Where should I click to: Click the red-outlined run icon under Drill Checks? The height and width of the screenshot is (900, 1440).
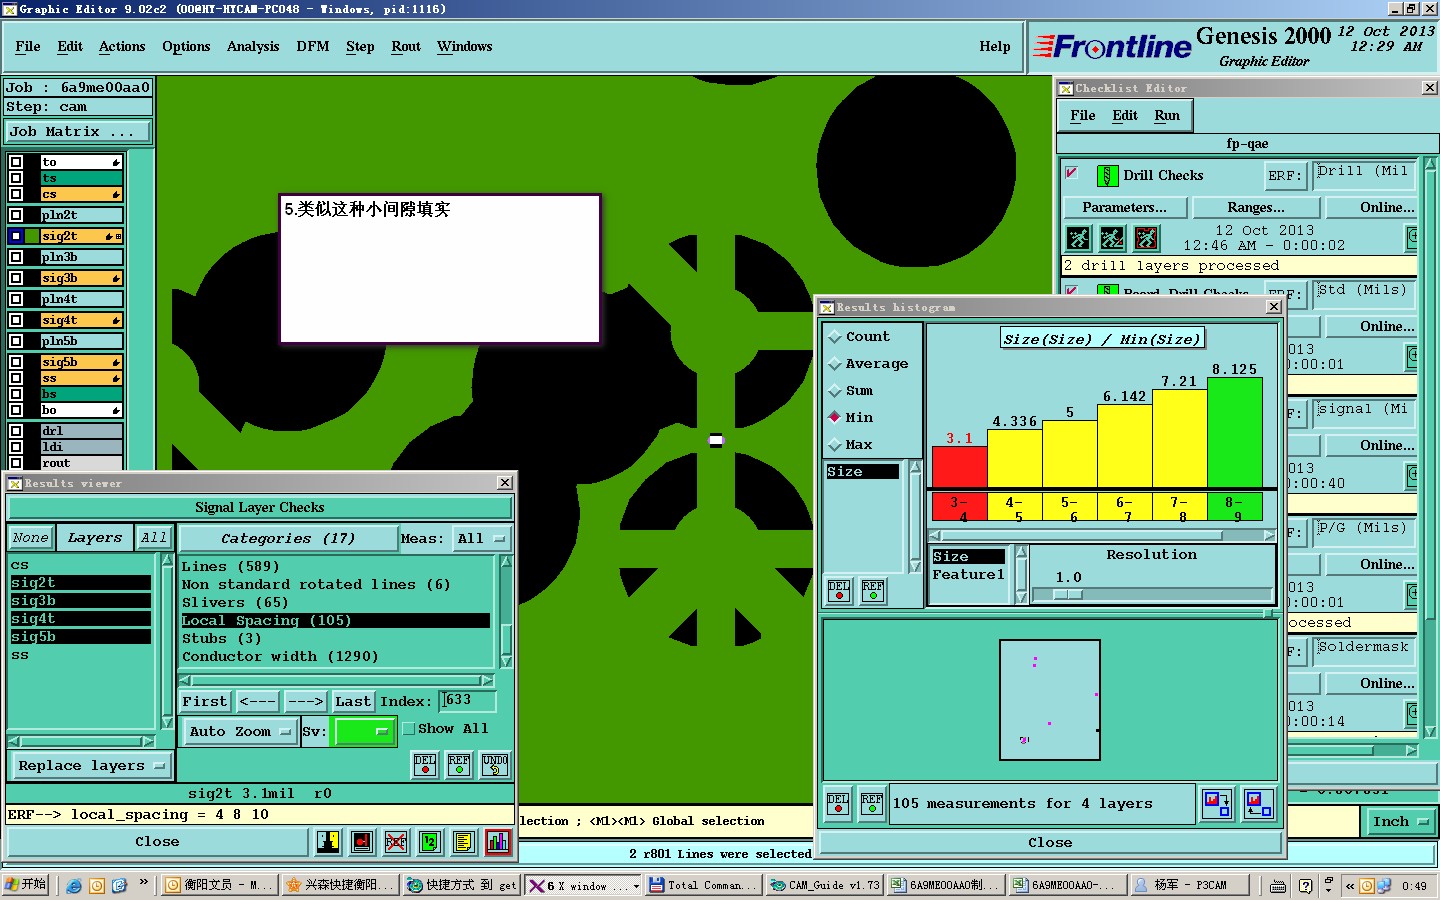click(x=1146, y=238)
